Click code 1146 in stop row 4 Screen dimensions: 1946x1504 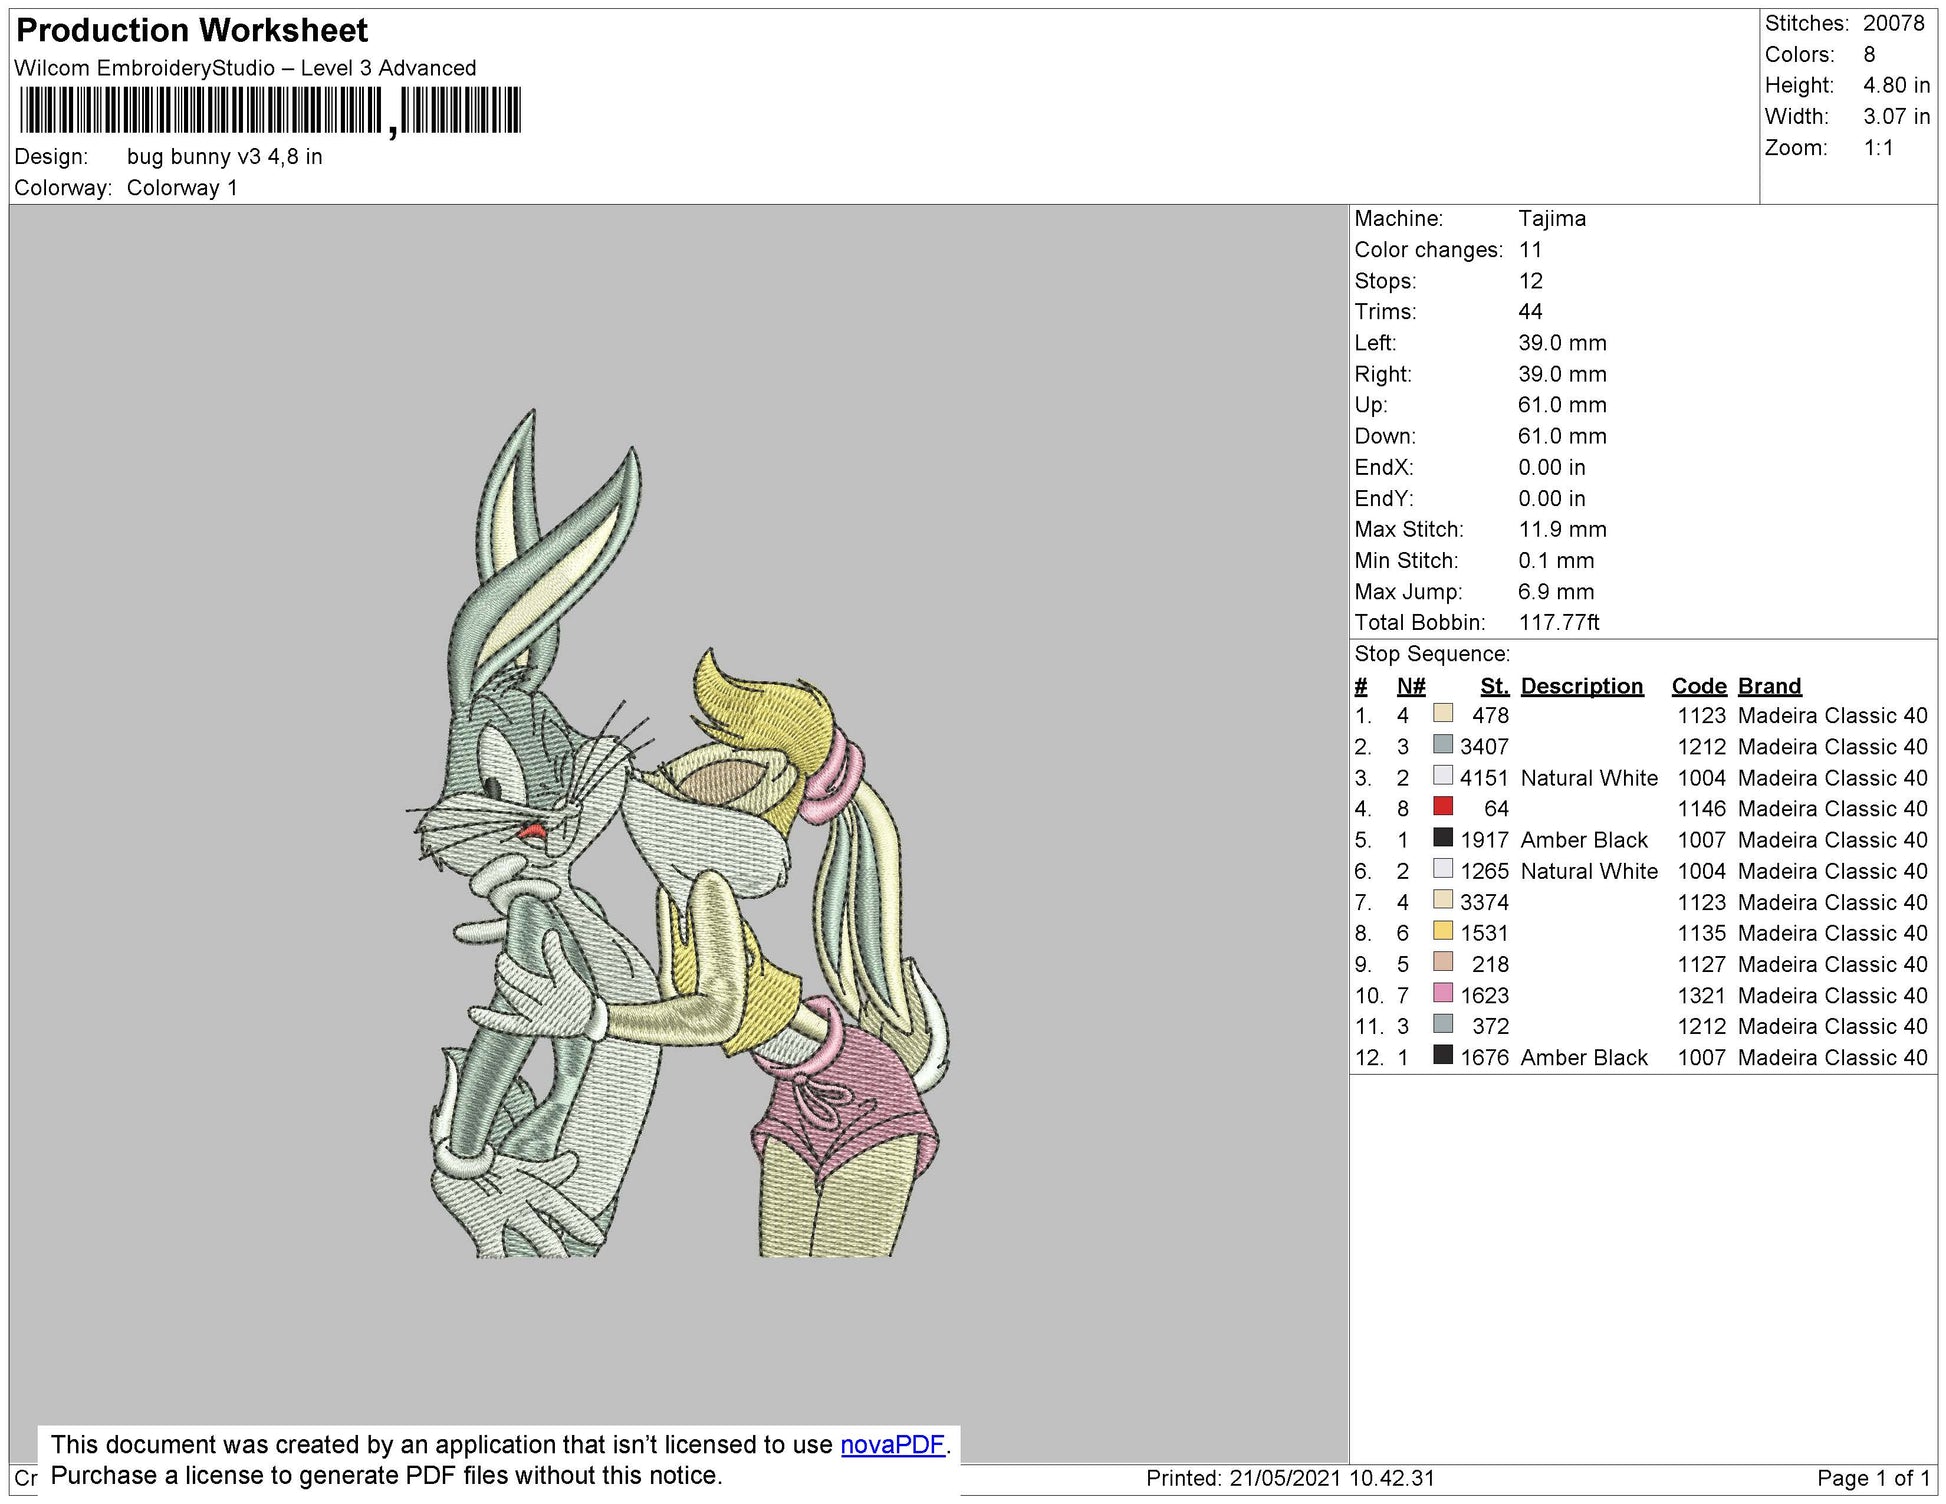[1702, 809]
